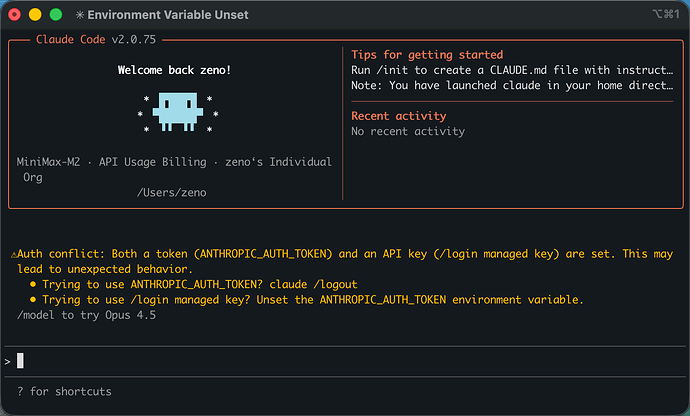The width and height of the screenshot is (690, 416).
Task: Click the prompt arrow symbol
Action: (7, 362)
